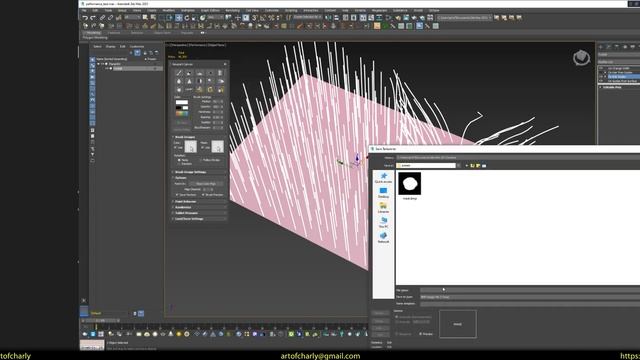
Task: Click the Mirror tool icon
Action: point(329,18)
